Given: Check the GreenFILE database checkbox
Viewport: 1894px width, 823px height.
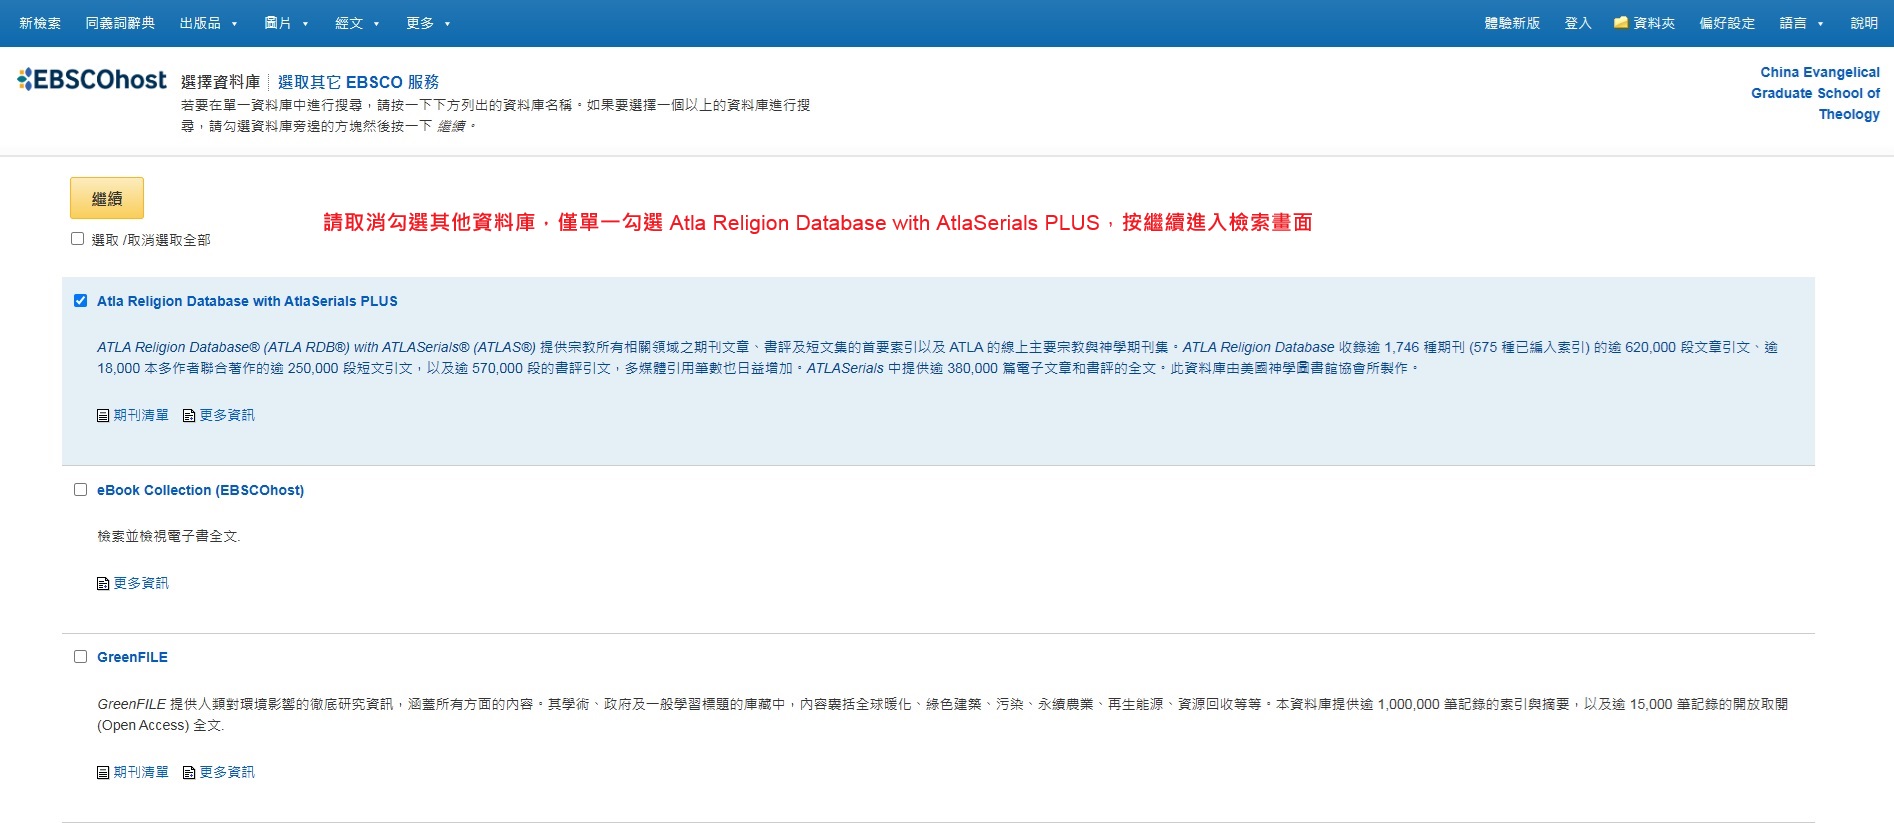Looking at the screenshot, I should 80,656.
